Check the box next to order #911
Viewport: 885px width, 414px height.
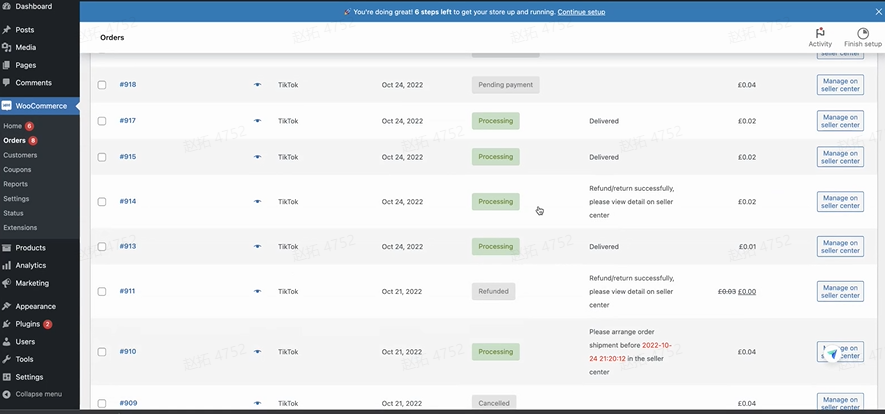[x=102, y=292]
